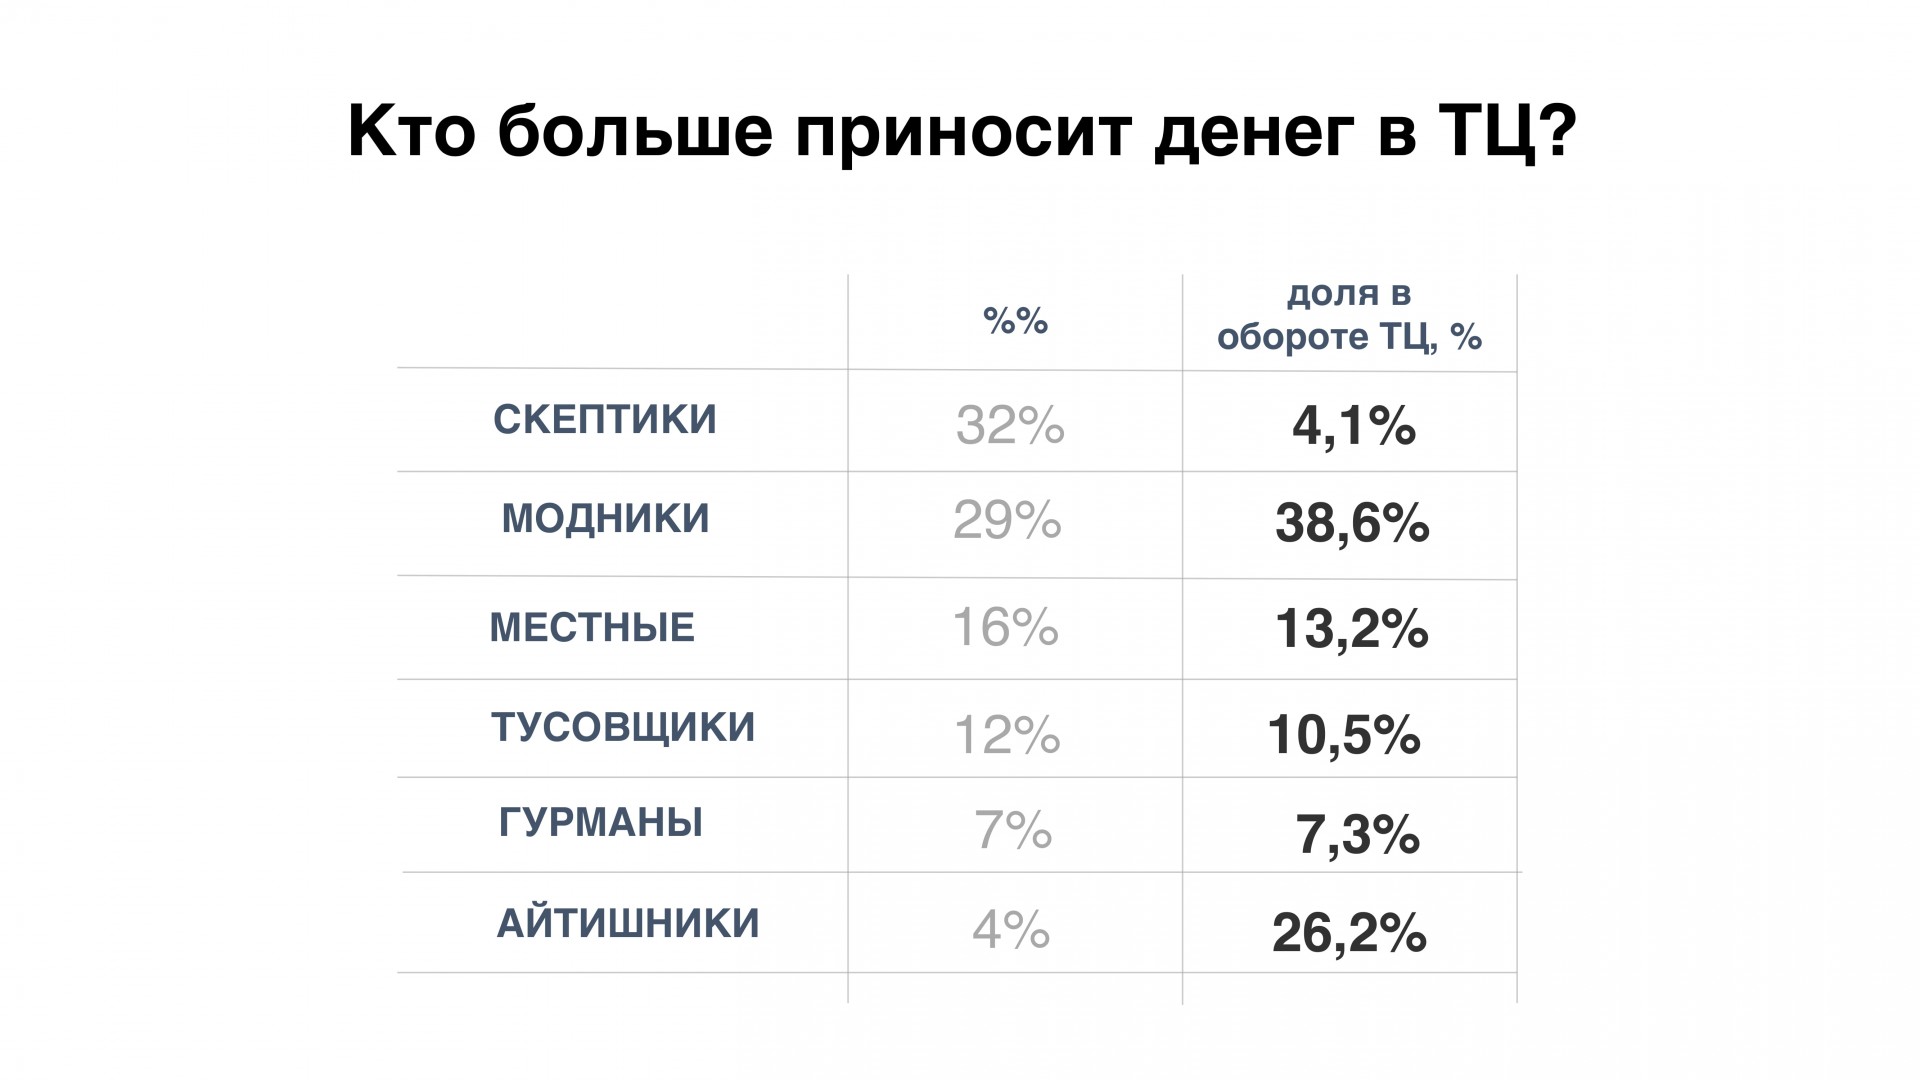This screenshot has width=1920, height=1080.
Task: Click the 26,2% turnover share value
Action: click(1349, 933)
